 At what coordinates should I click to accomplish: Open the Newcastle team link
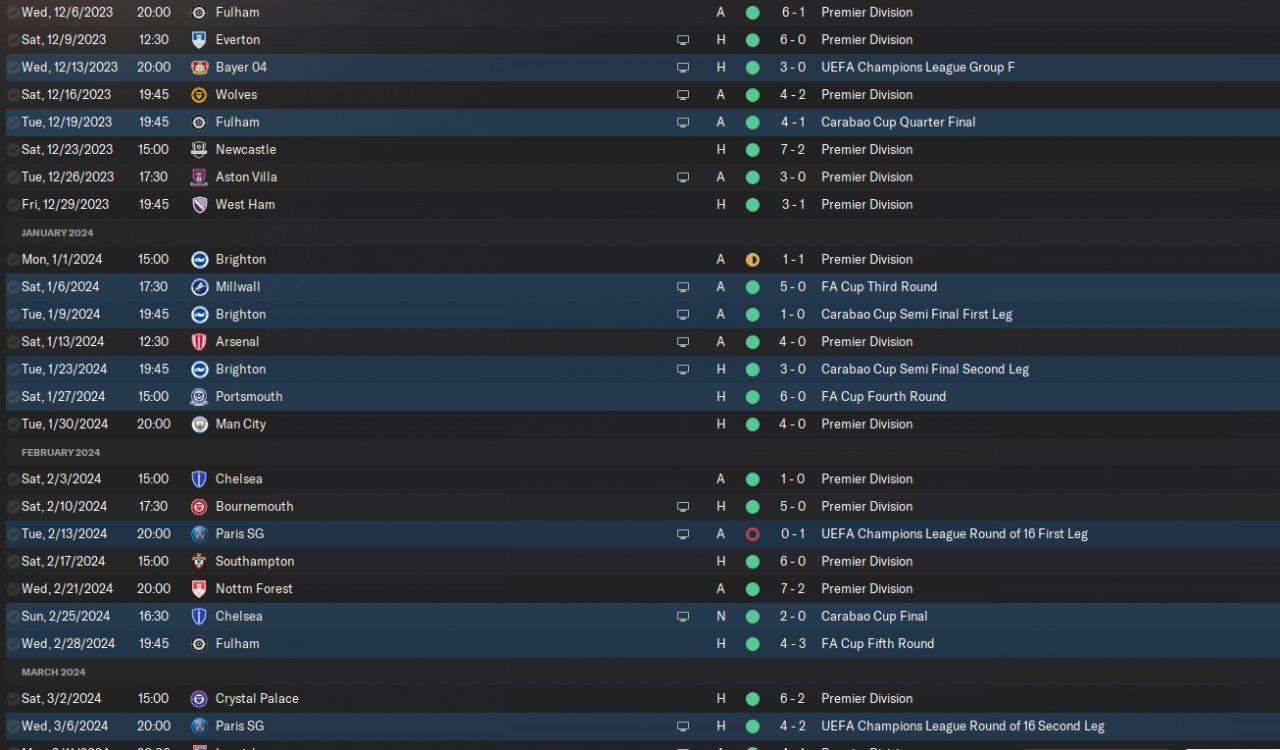tap(246, 150)
